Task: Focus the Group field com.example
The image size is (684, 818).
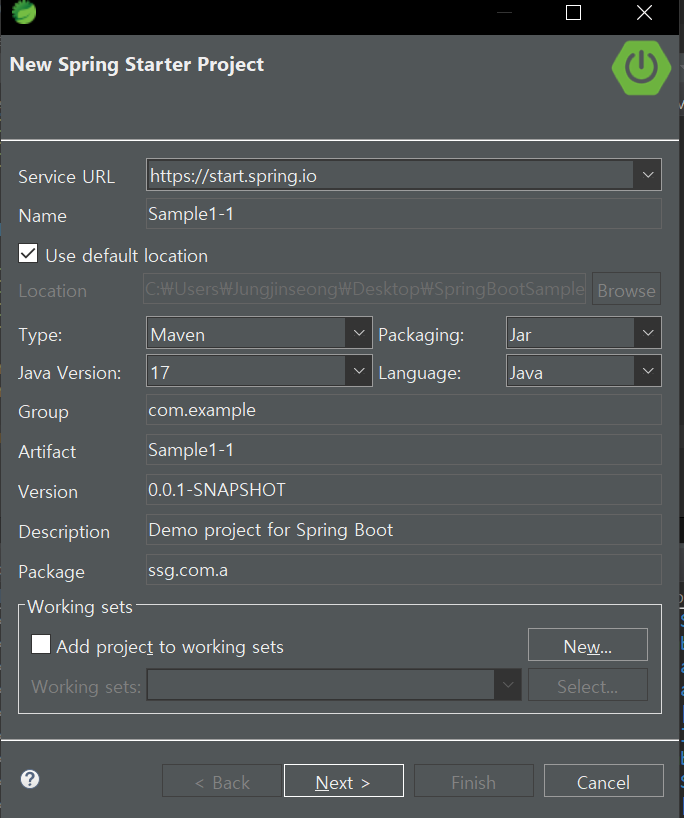Action: click(404, 410)
